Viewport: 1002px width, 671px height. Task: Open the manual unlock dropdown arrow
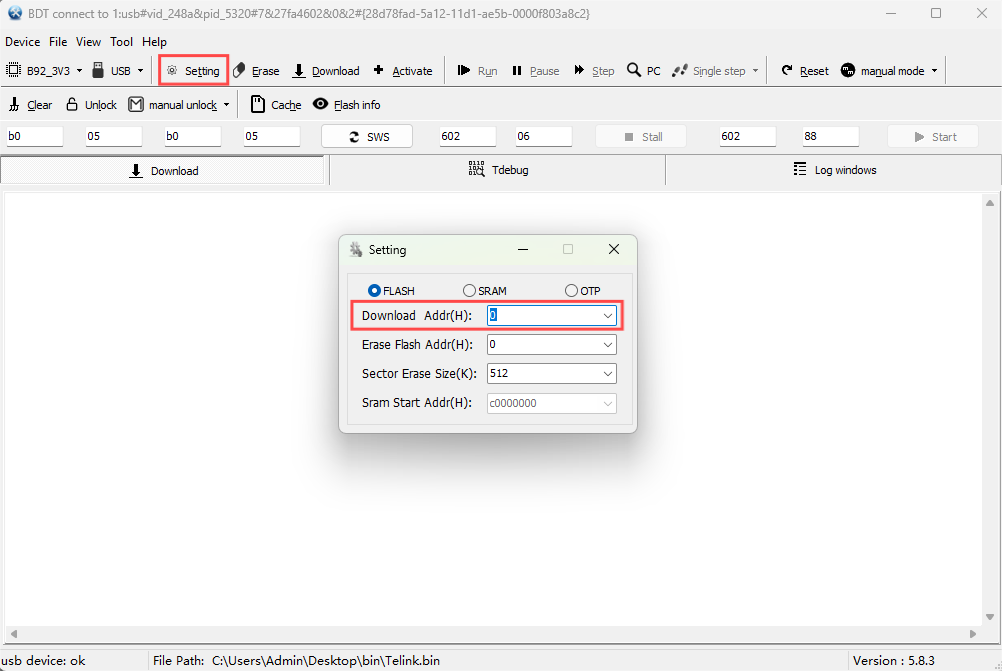[x=226, y=105]
